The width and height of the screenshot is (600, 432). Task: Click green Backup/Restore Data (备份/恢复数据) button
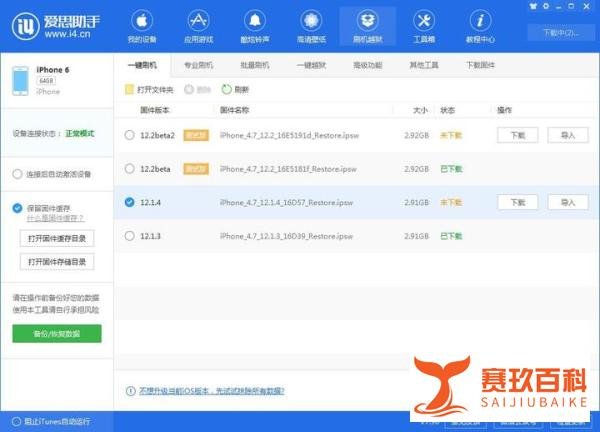(x=57, y=334)
